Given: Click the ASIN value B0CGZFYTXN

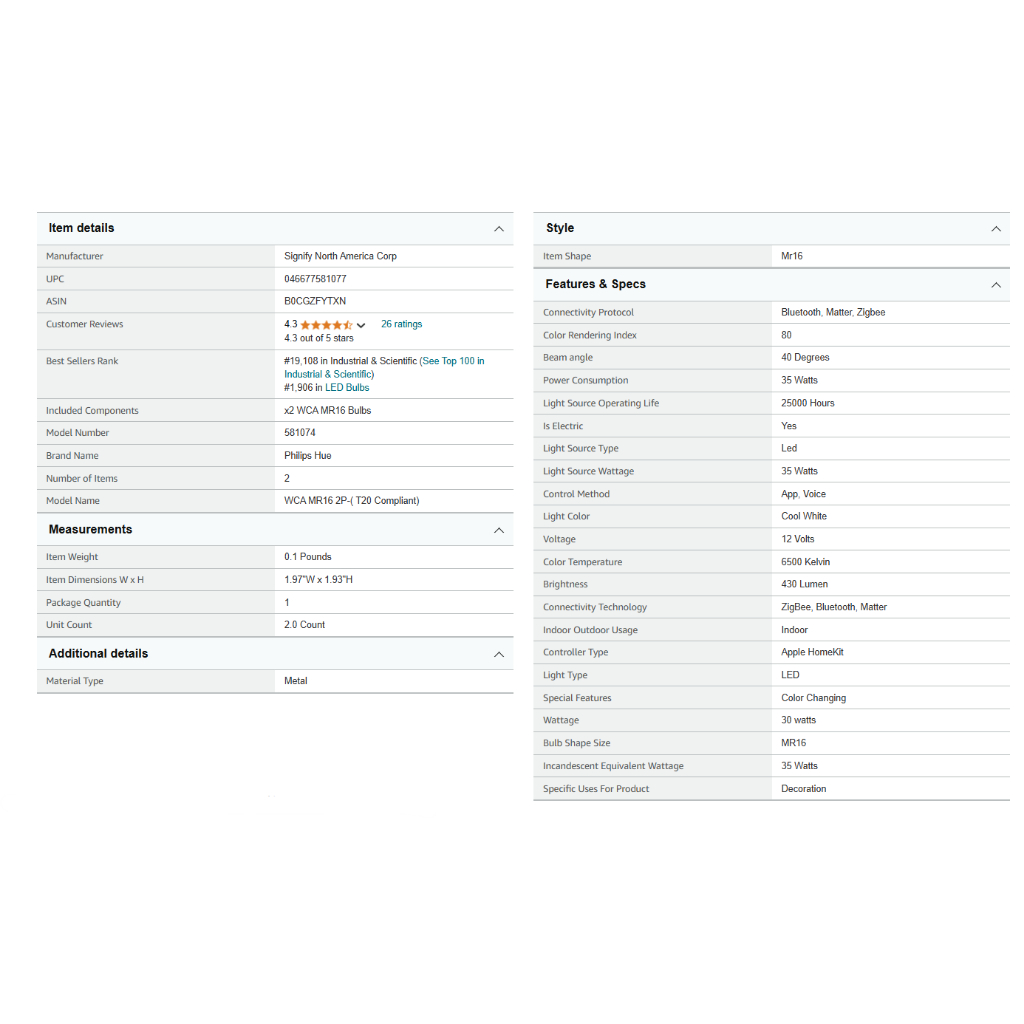Looking at the screenshot, I should (x=315, y=301).
